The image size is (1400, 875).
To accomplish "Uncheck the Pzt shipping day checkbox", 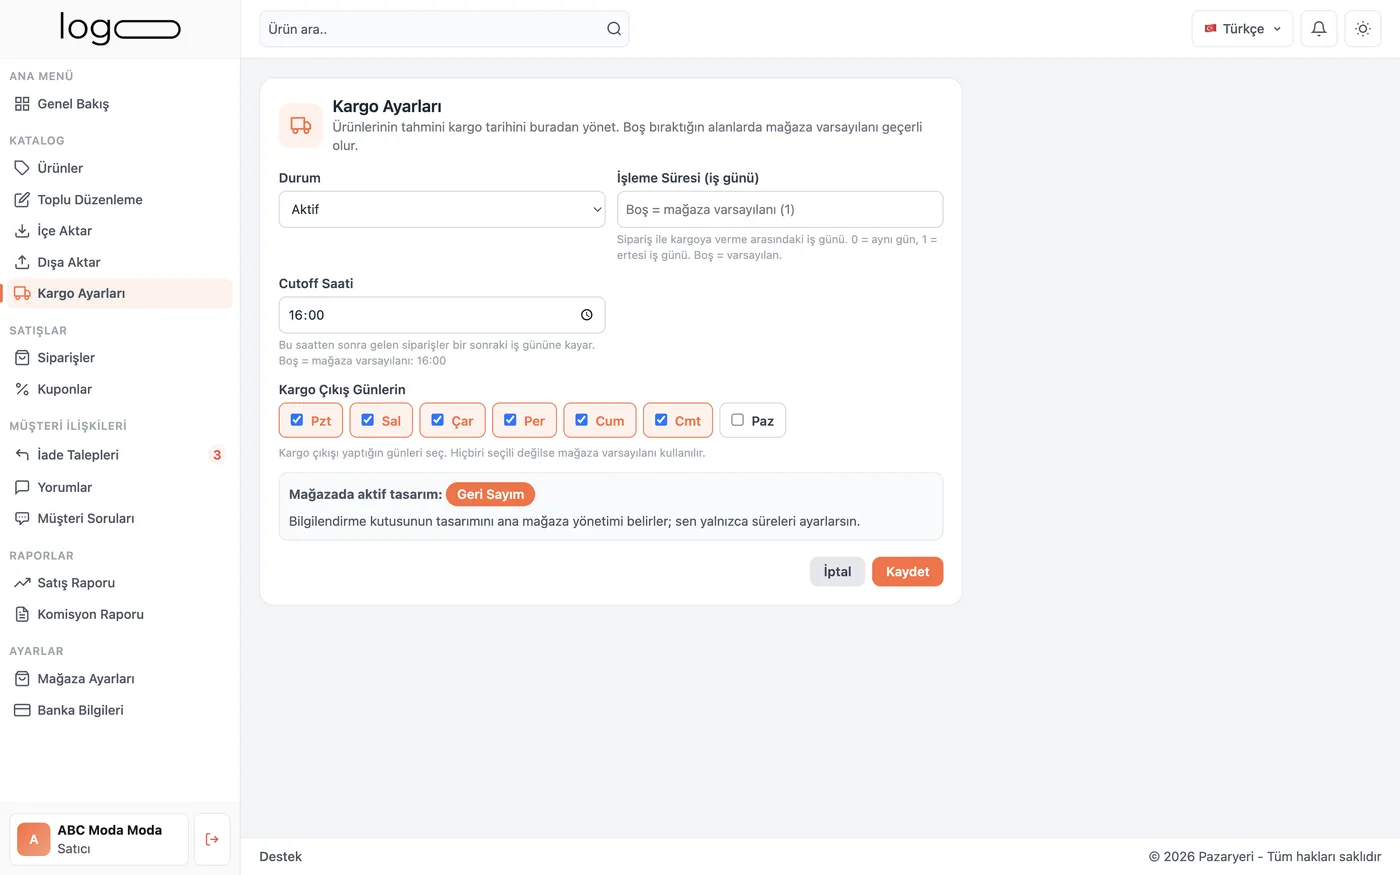I will coord(297,420).
